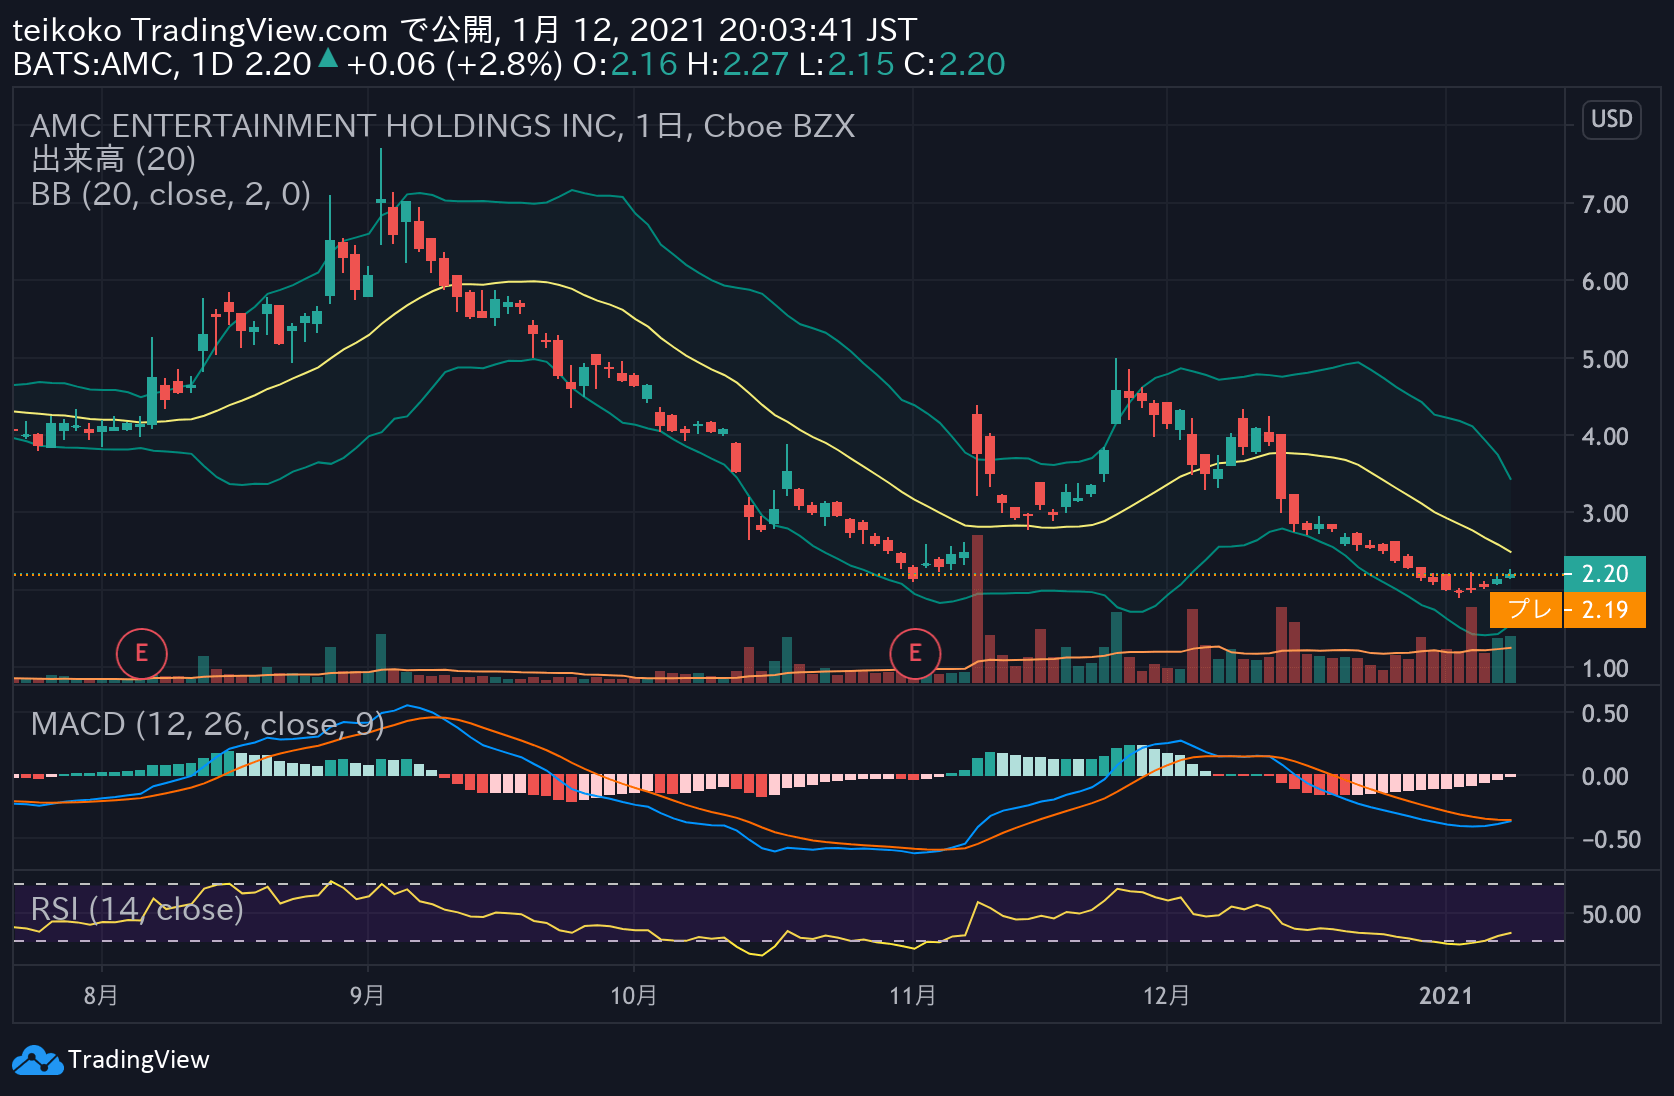This screenshot has height=1096, width=1674.
Task: Click the BB (20, close, 2, 0) indicator label
Action: pyautogui.click(x=171, y=194)
